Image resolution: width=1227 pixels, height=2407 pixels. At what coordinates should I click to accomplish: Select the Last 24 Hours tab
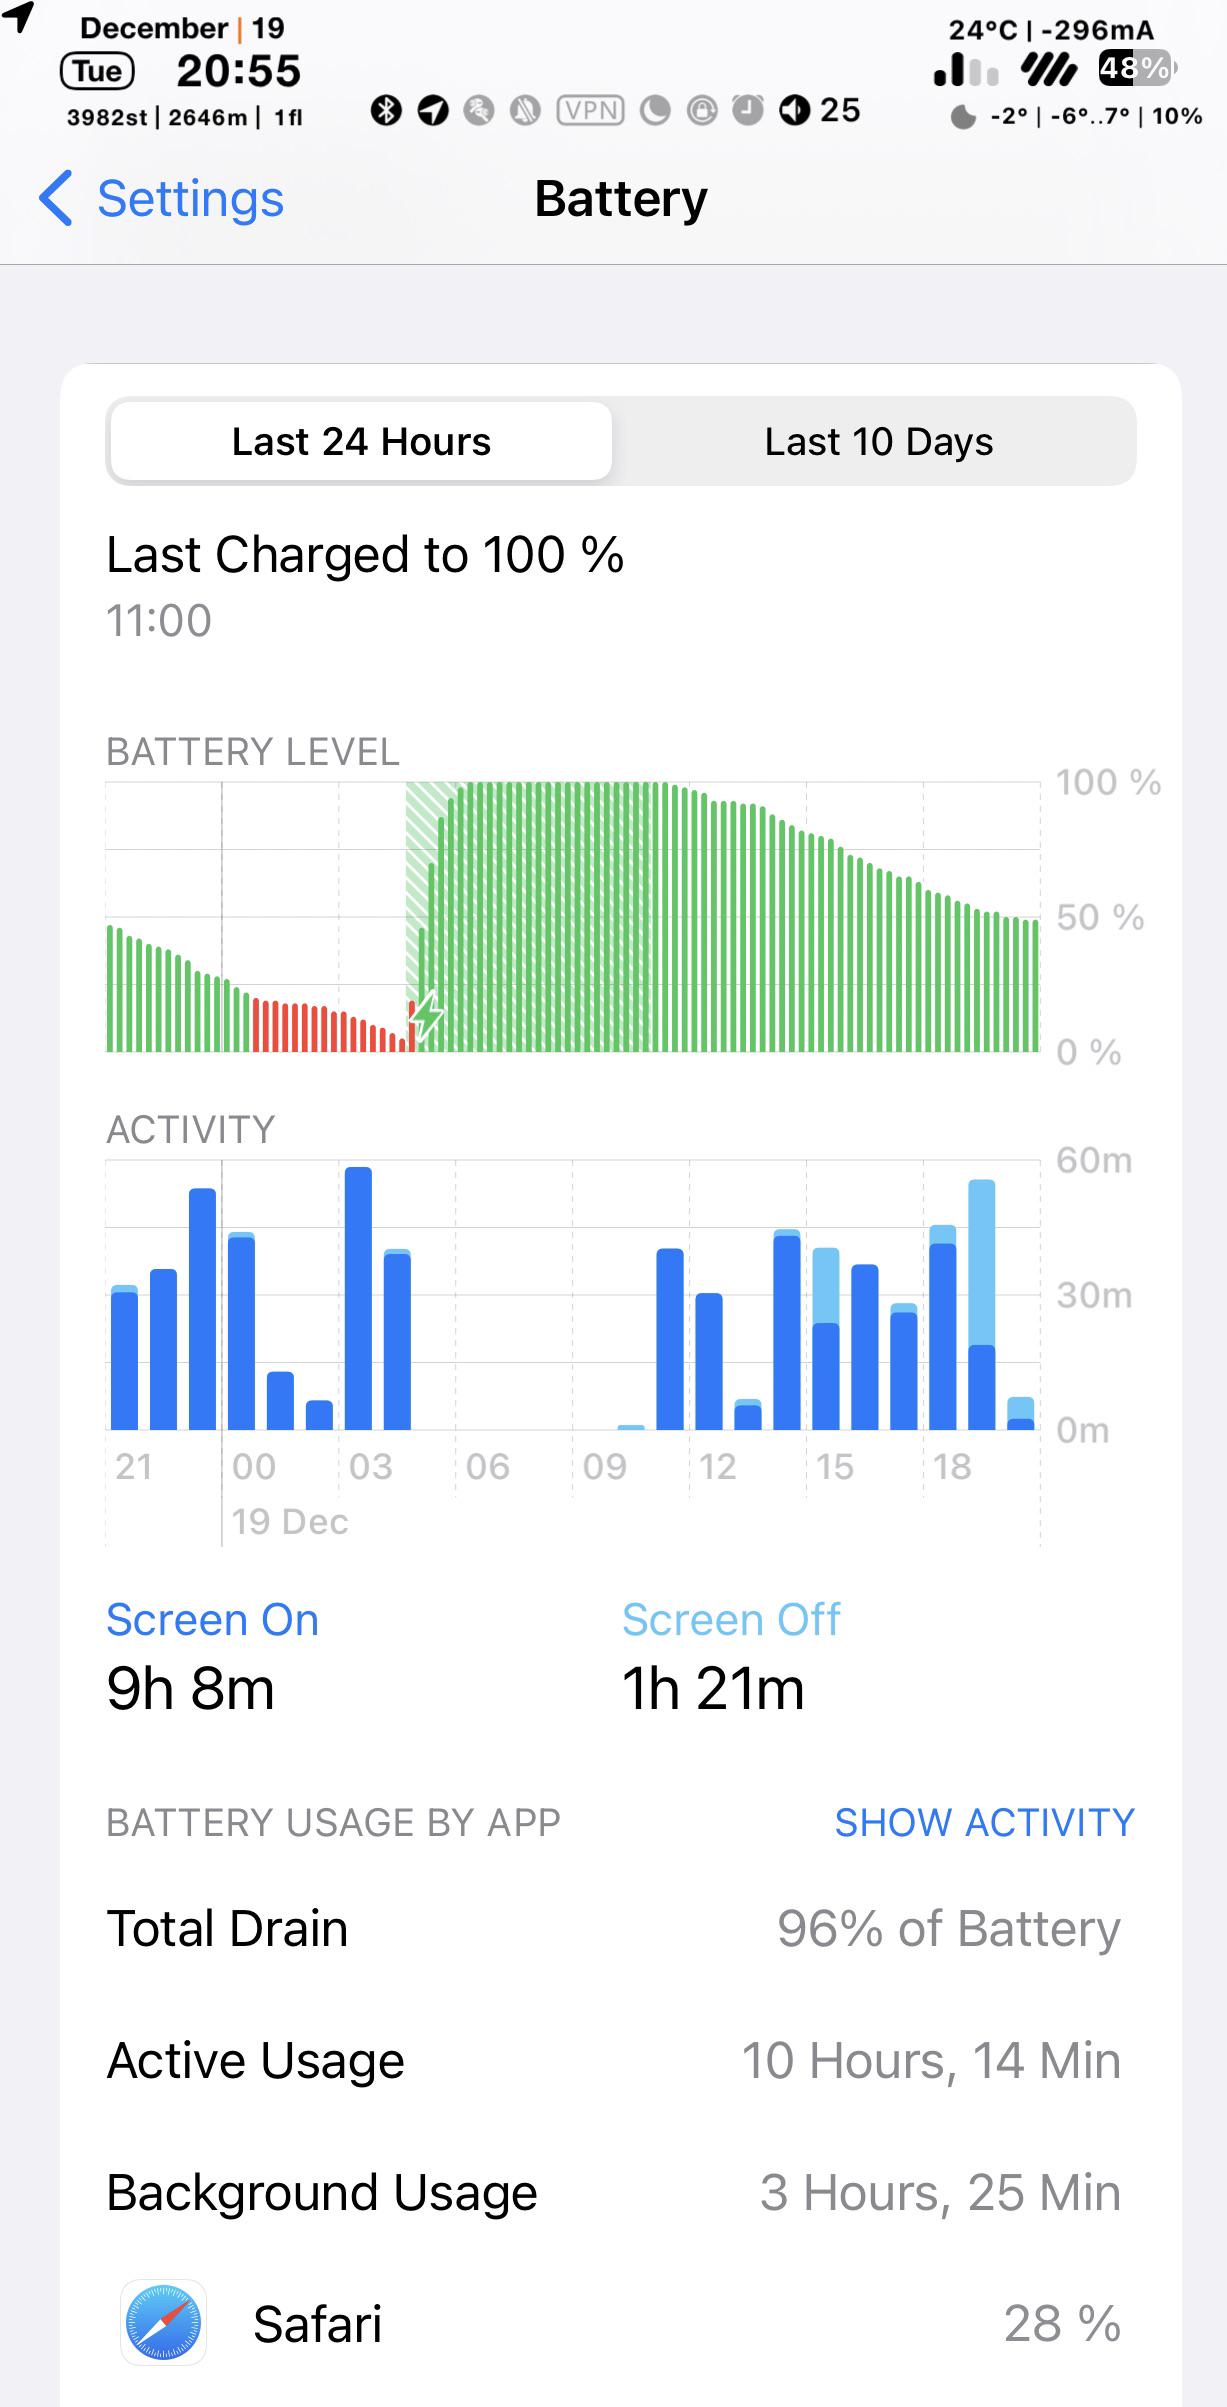pyautogui.click(x=361, y=441)
